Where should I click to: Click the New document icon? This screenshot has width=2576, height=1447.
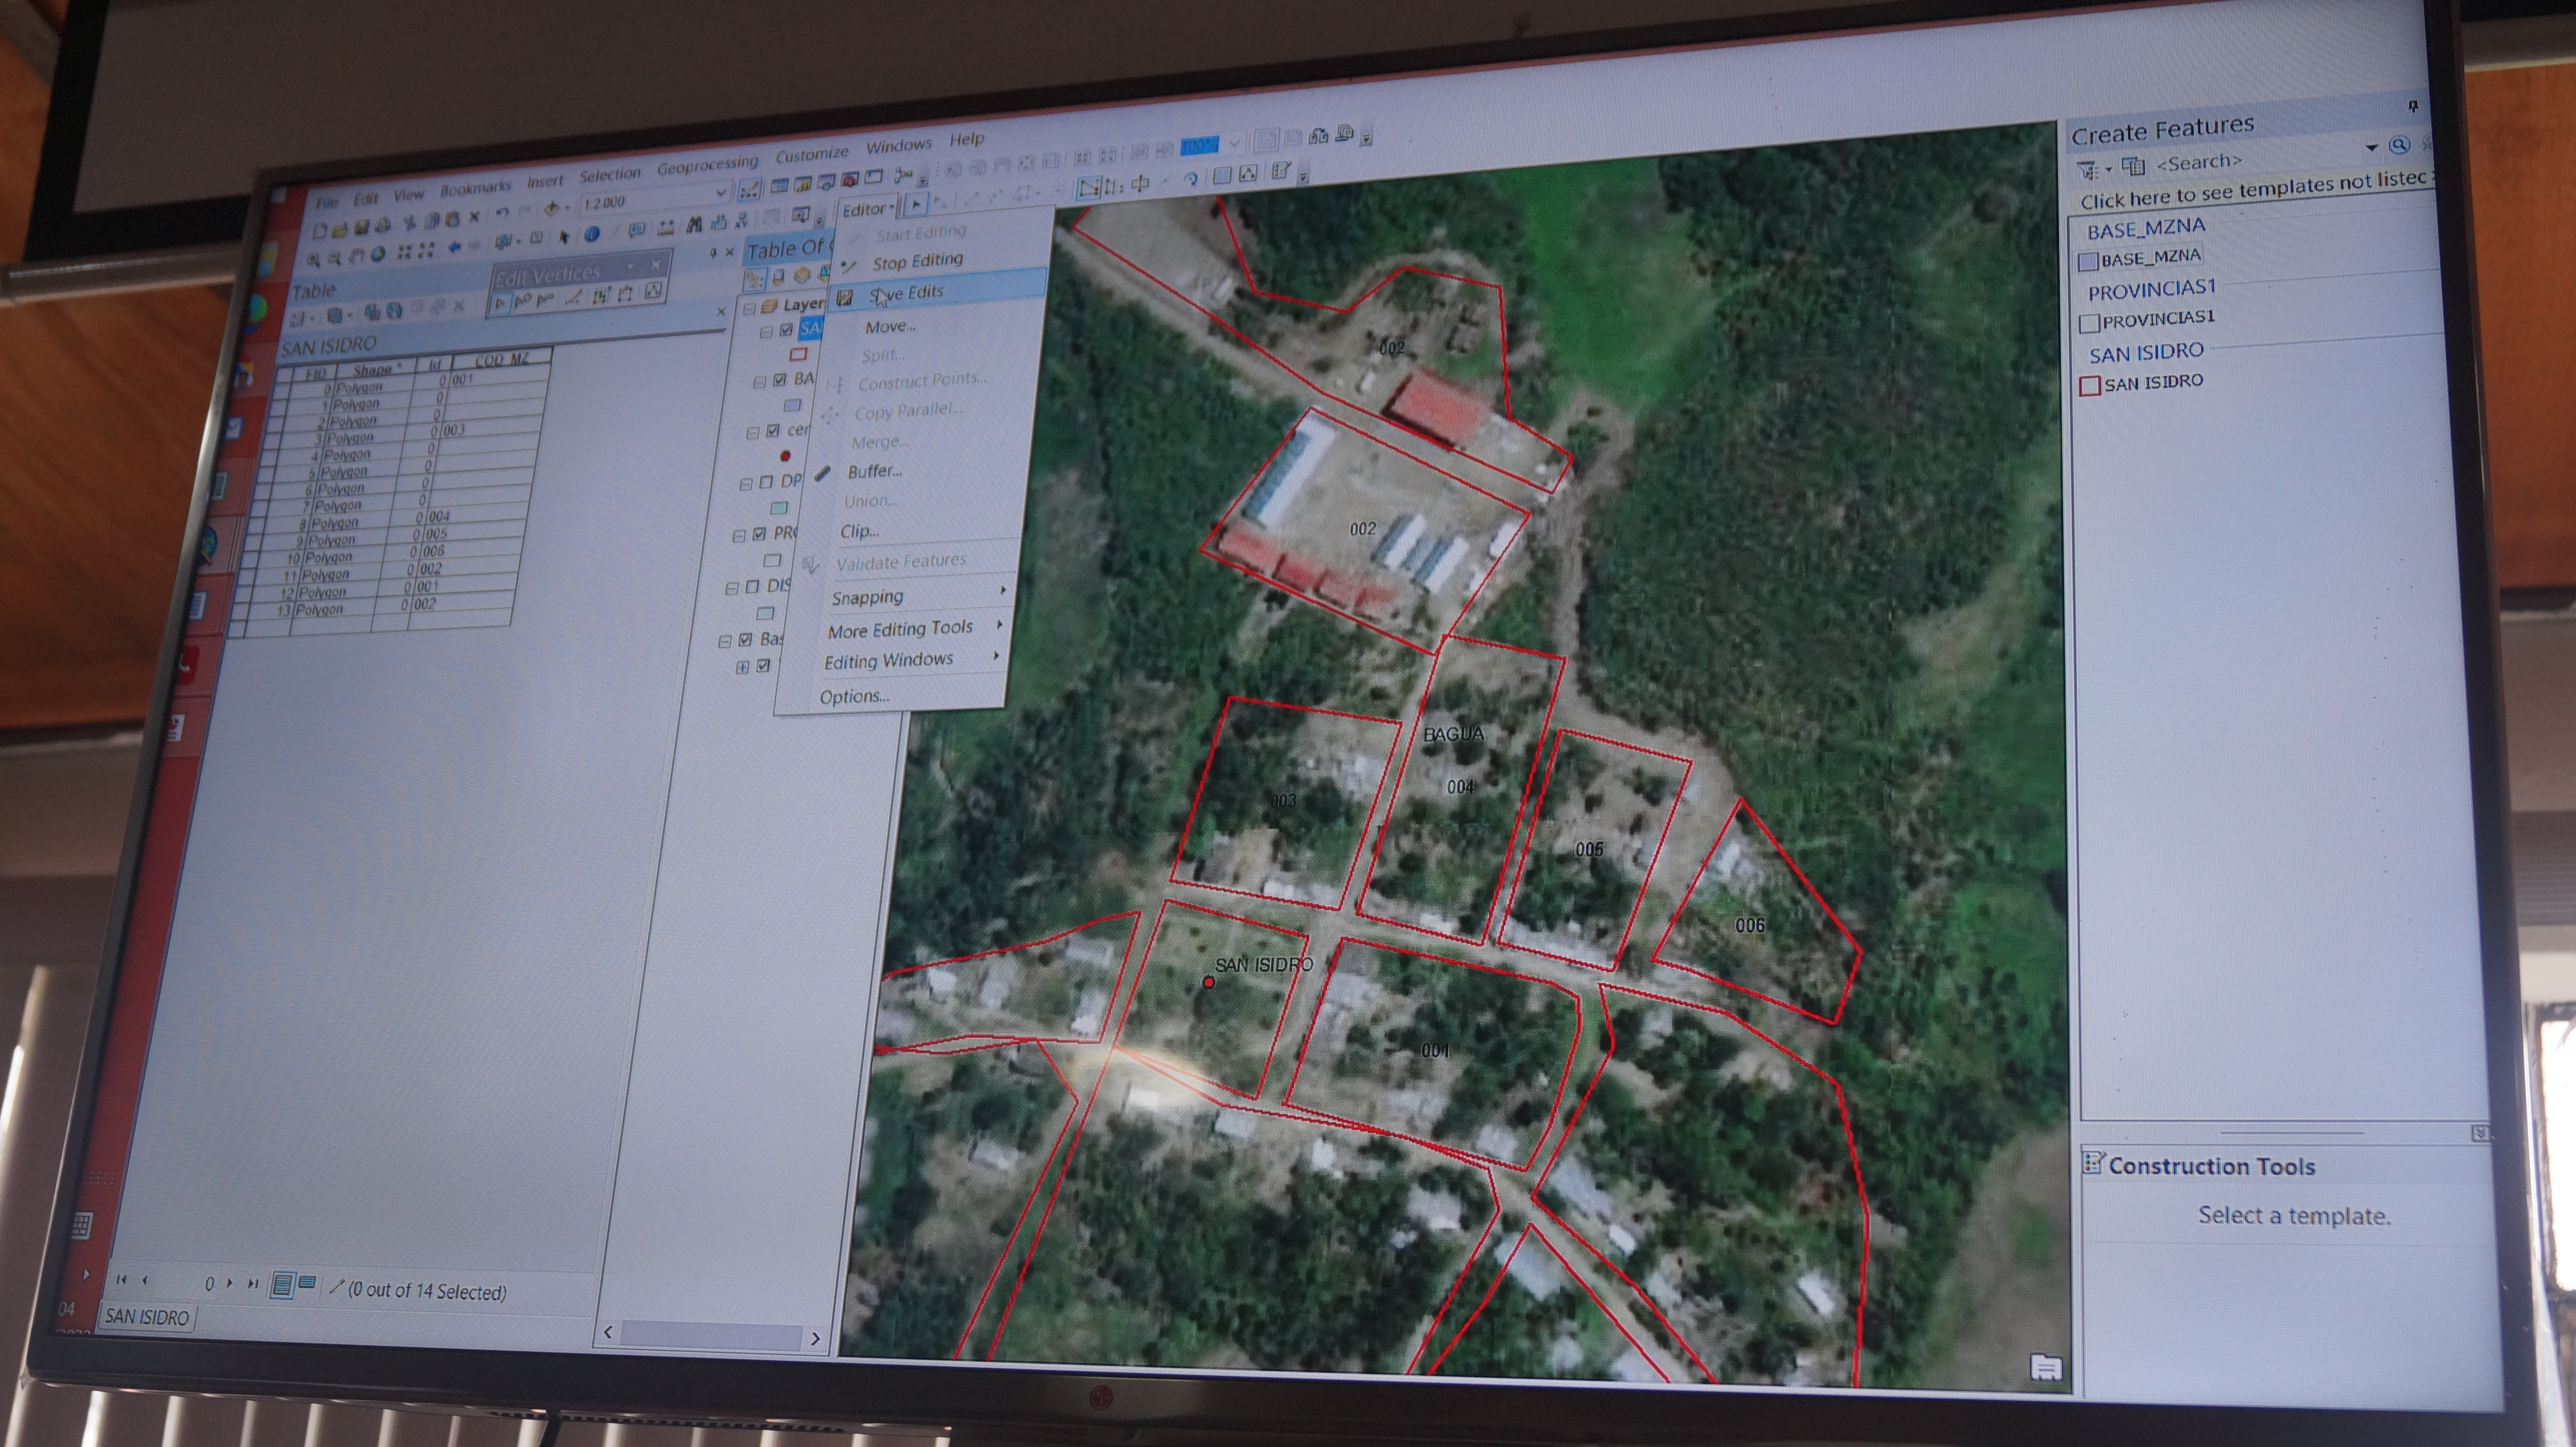(320, 232)
